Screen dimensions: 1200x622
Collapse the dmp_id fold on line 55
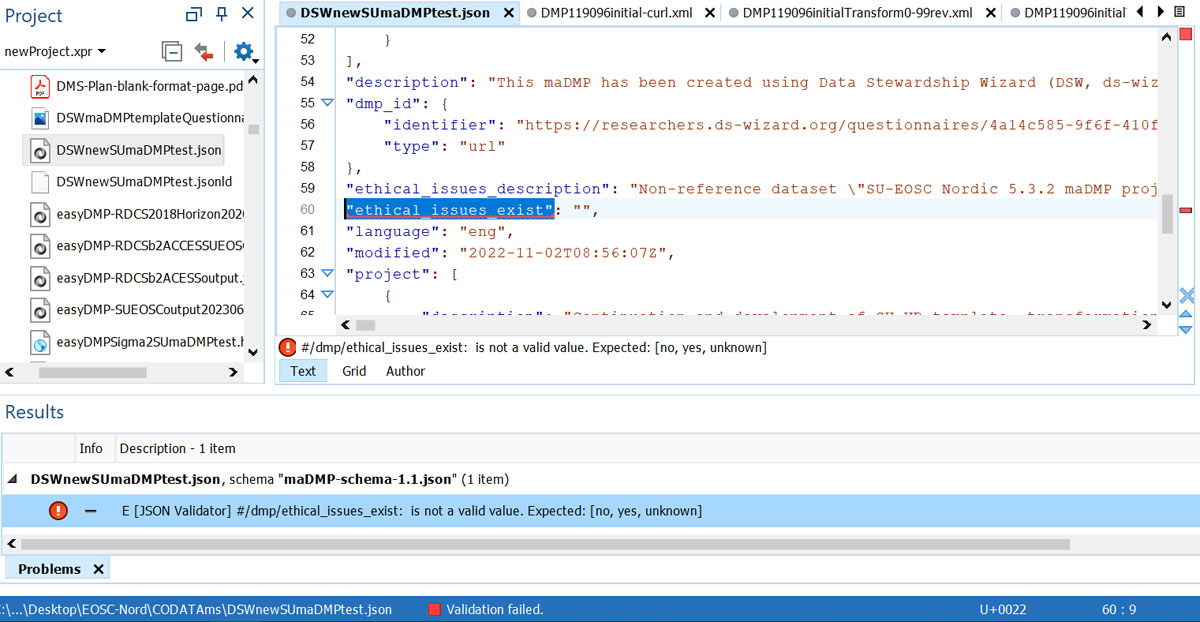tap(327, 103)
